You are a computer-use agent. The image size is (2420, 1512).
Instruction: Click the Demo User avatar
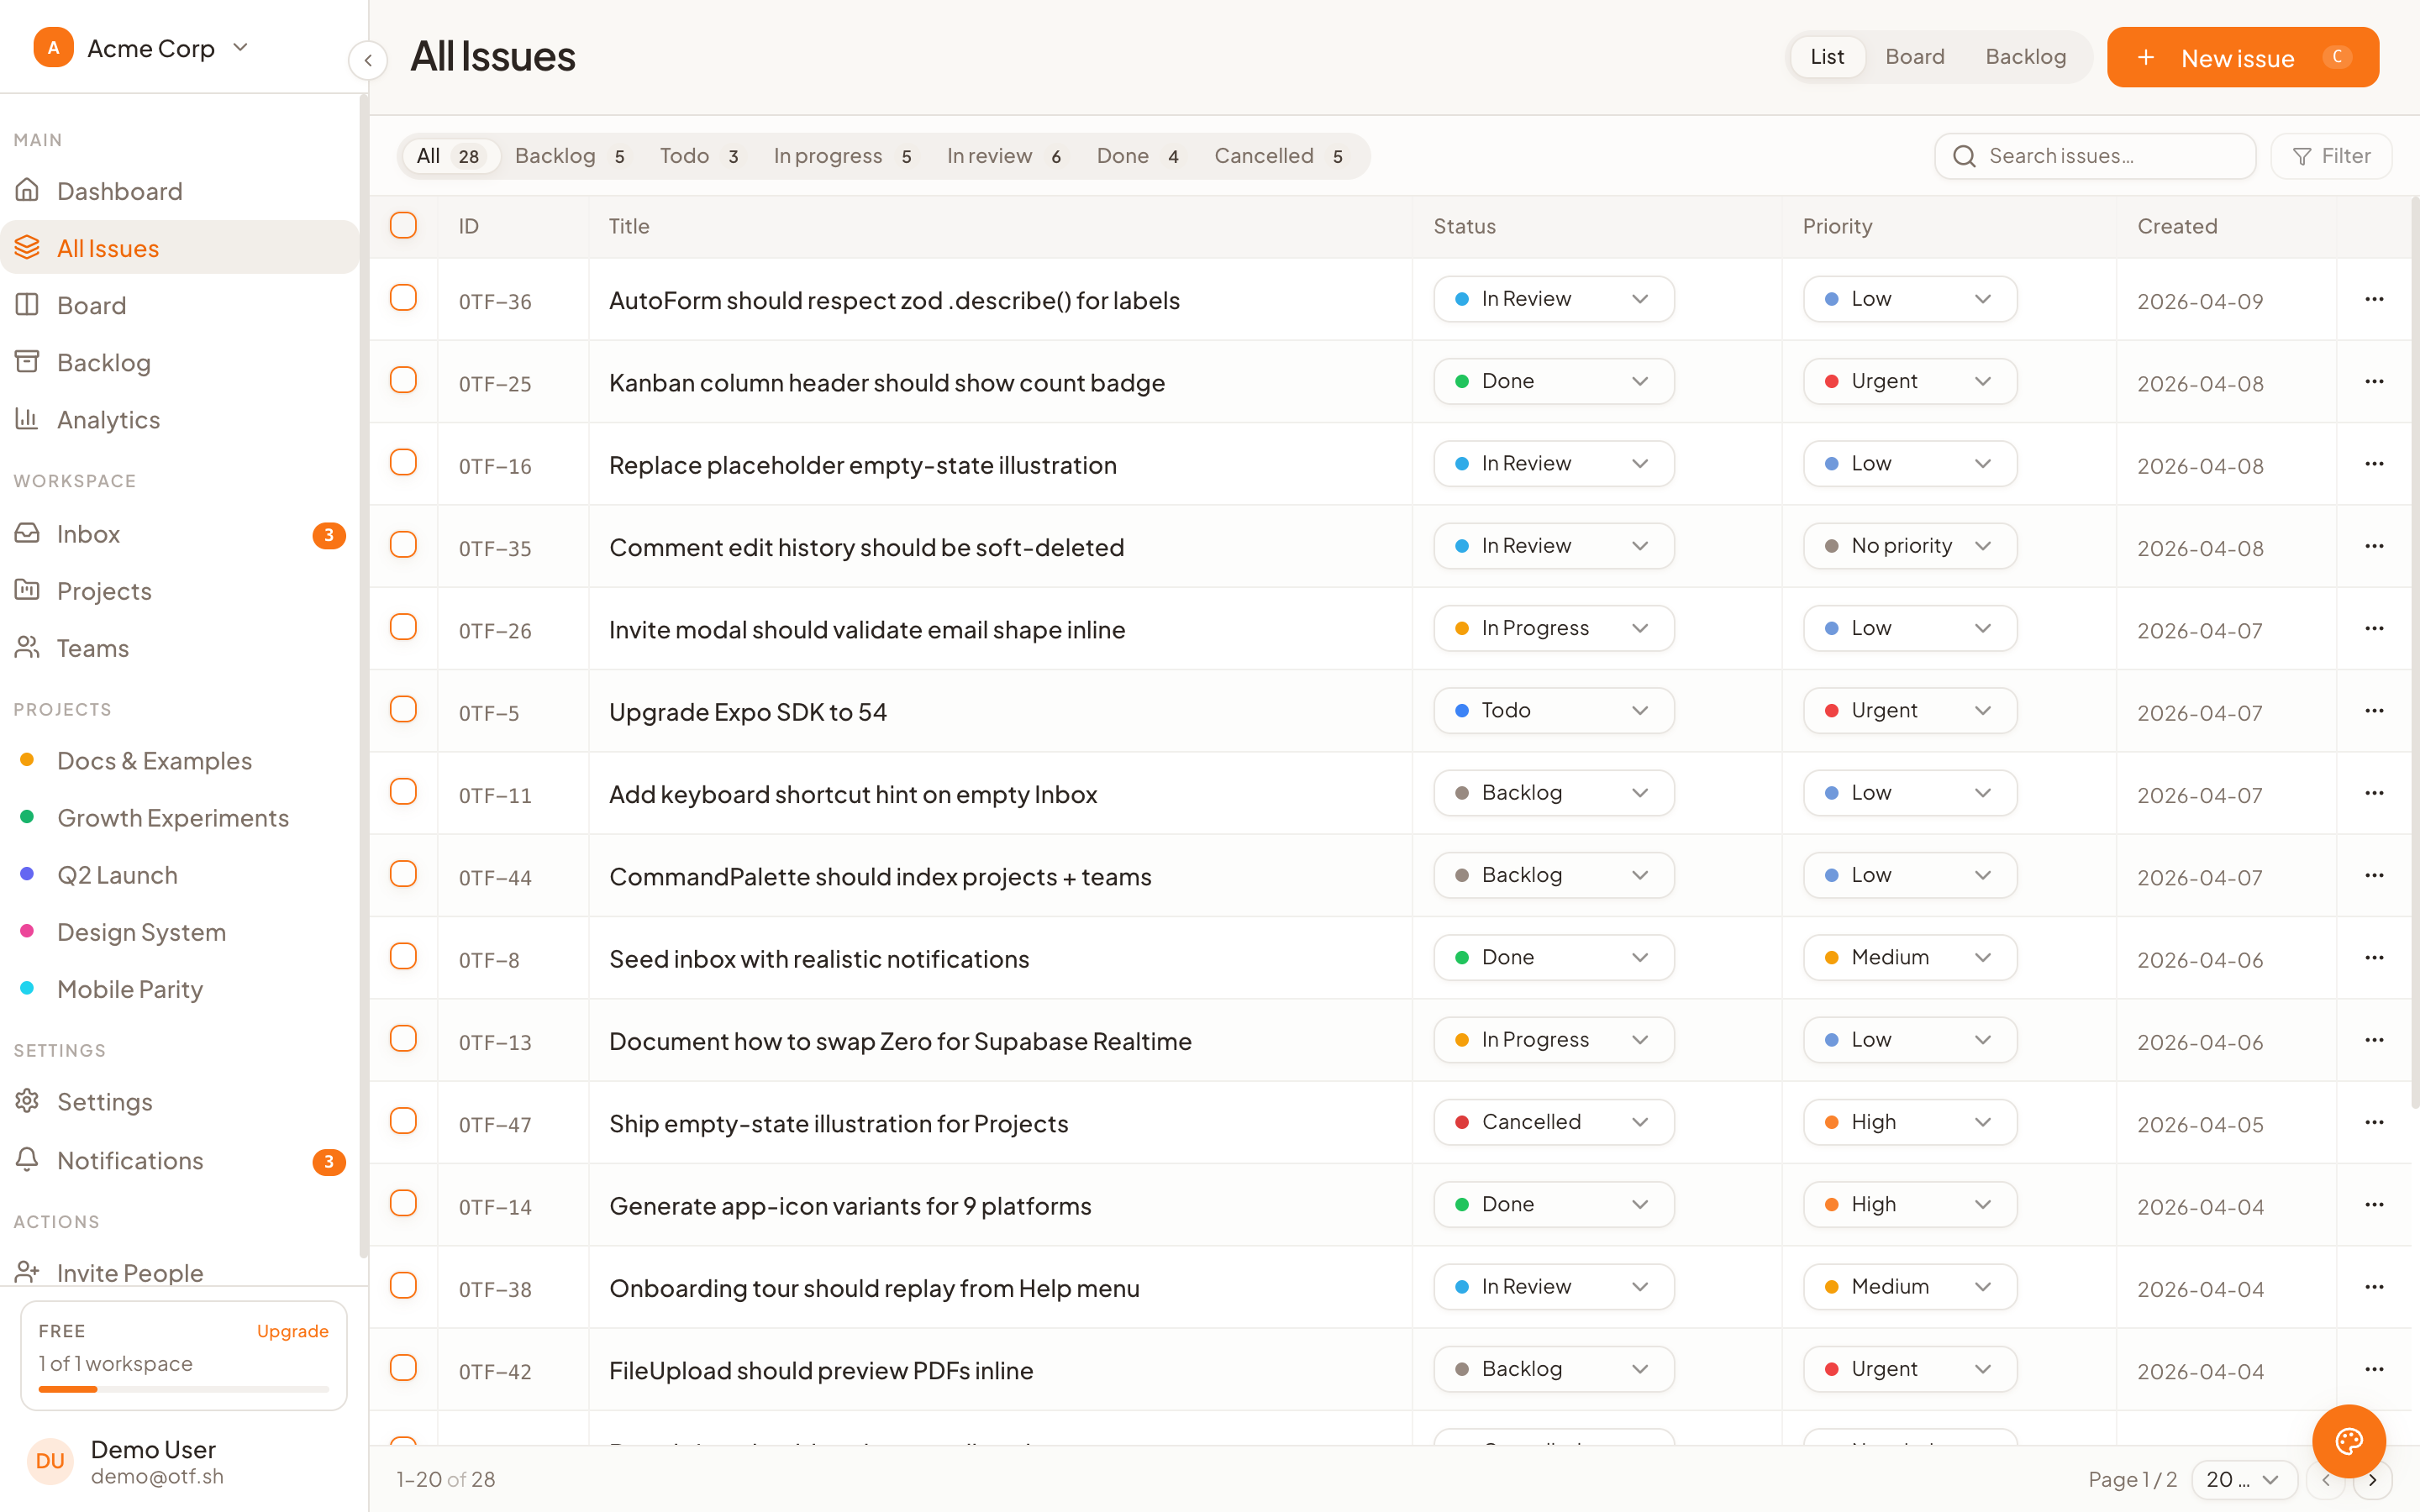(x=50, y=1461)
